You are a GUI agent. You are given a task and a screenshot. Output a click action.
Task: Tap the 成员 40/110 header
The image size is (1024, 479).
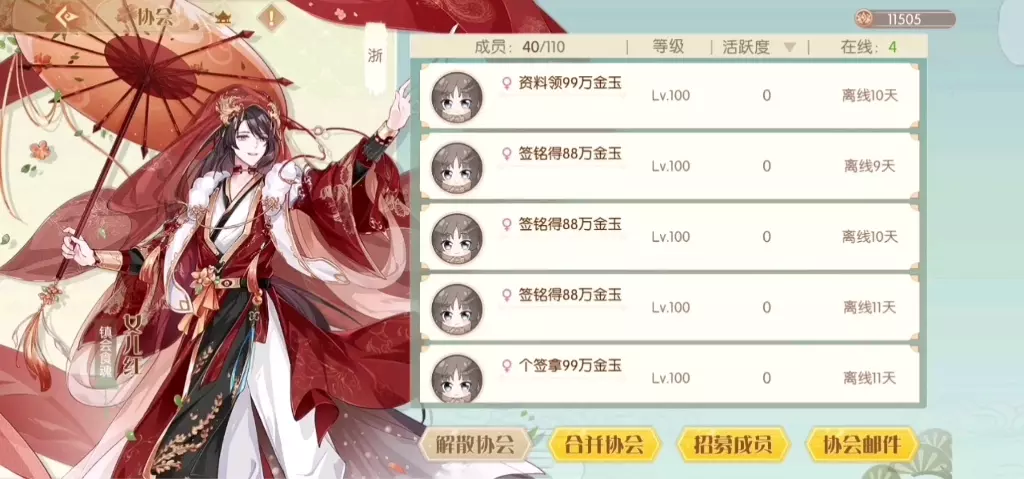(519, 47)
